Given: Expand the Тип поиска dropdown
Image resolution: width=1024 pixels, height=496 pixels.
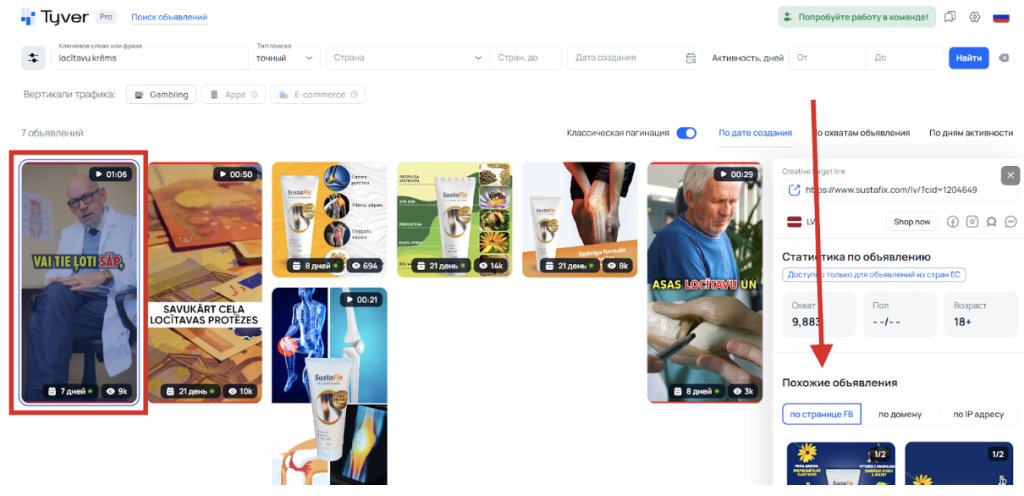Looking at the screenshot, I should tap(284, 58).
